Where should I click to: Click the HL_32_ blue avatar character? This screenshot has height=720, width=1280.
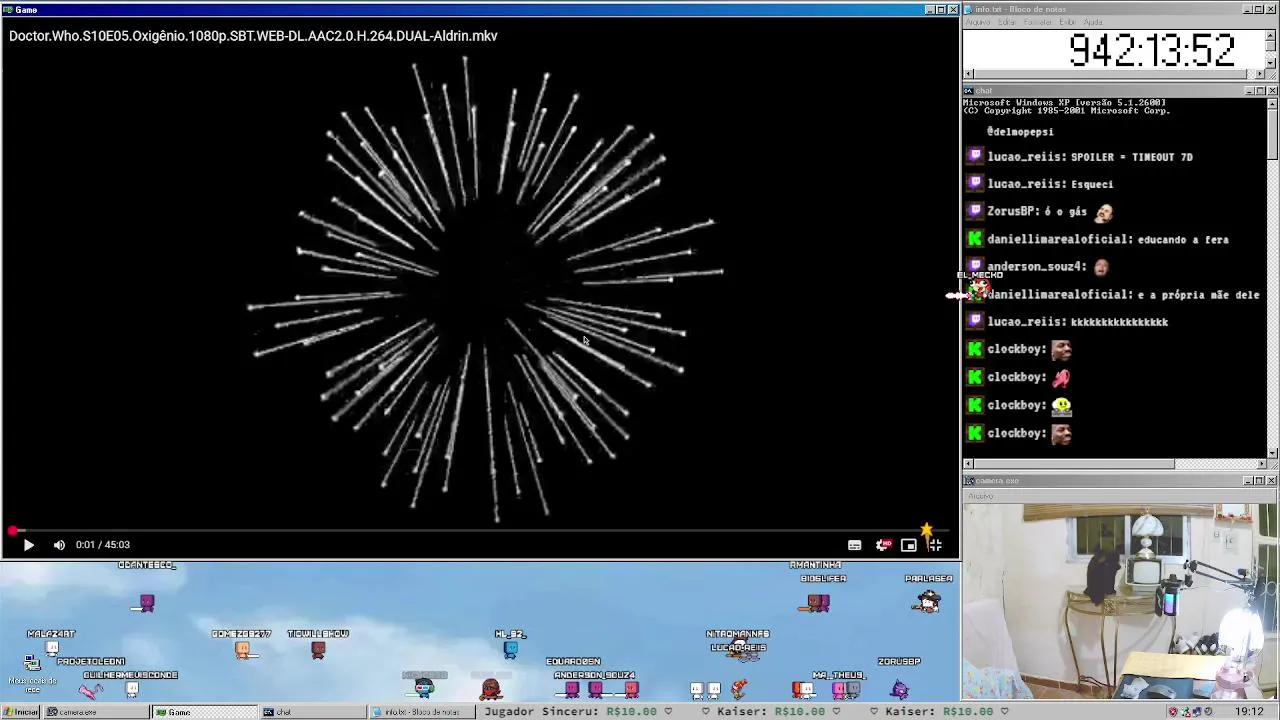511,650
